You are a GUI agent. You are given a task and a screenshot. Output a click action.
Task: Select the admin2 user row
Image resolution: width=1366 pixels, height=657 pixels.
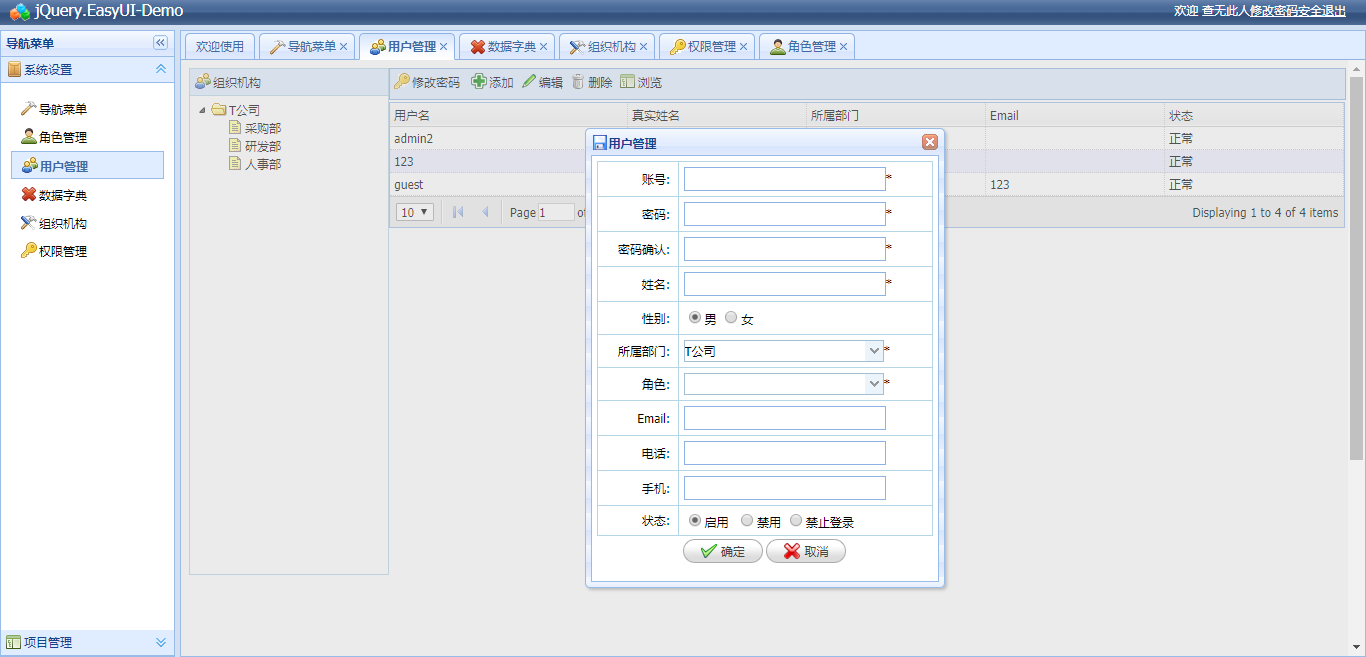pos(866,138)
